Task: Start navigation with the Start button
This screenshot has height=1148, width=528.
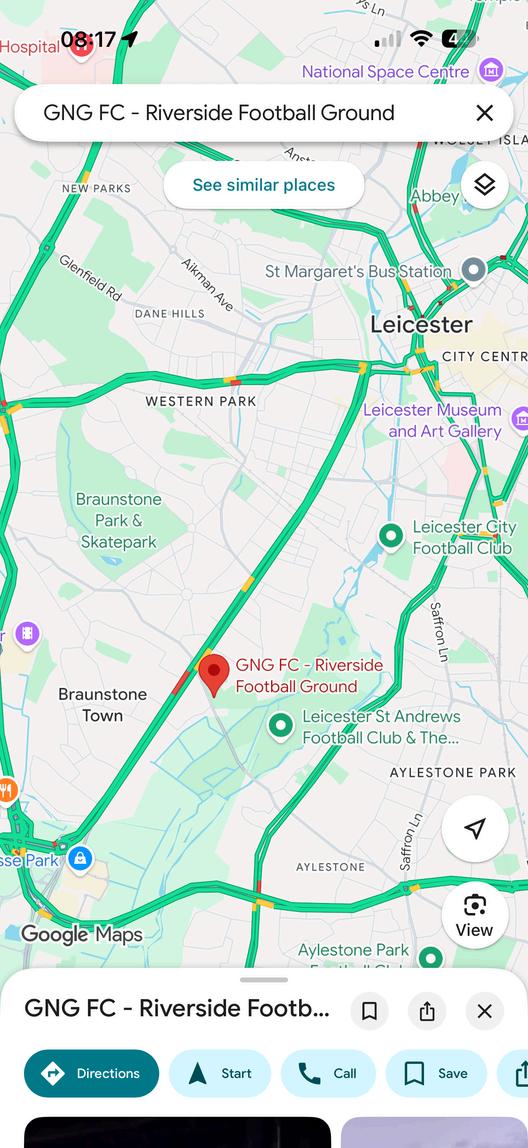Action: (220, 1073)
